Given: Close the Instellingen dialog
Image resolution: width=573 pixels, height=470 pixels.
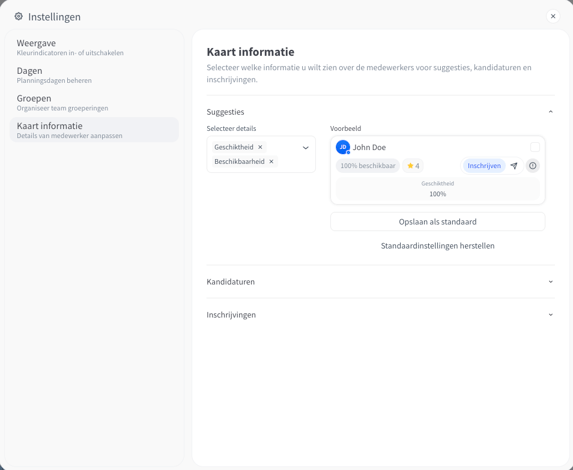Looking at the screenshot, I should (553, 16).
